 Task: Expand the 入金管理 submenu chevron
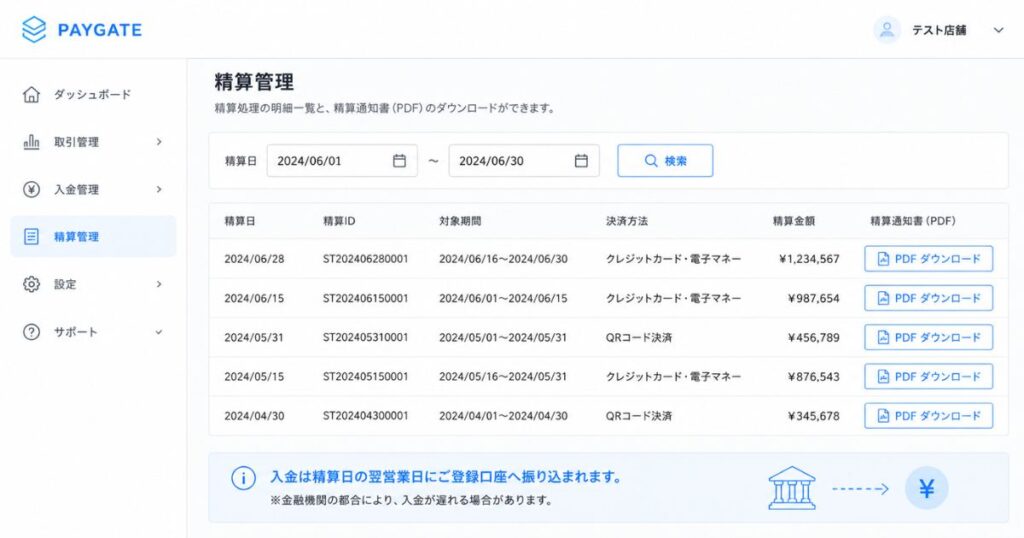coord(159,189)
